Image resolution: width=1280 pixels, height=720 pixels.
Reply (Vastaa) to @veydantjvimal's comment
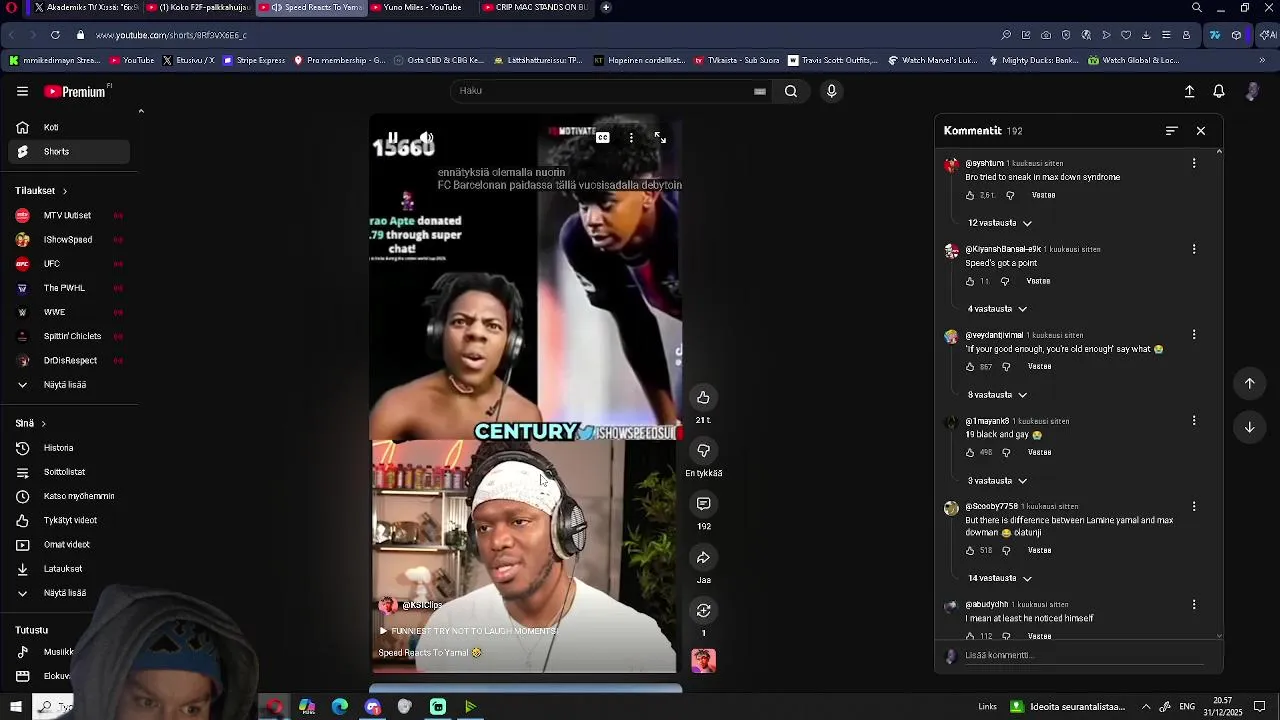1039,367
